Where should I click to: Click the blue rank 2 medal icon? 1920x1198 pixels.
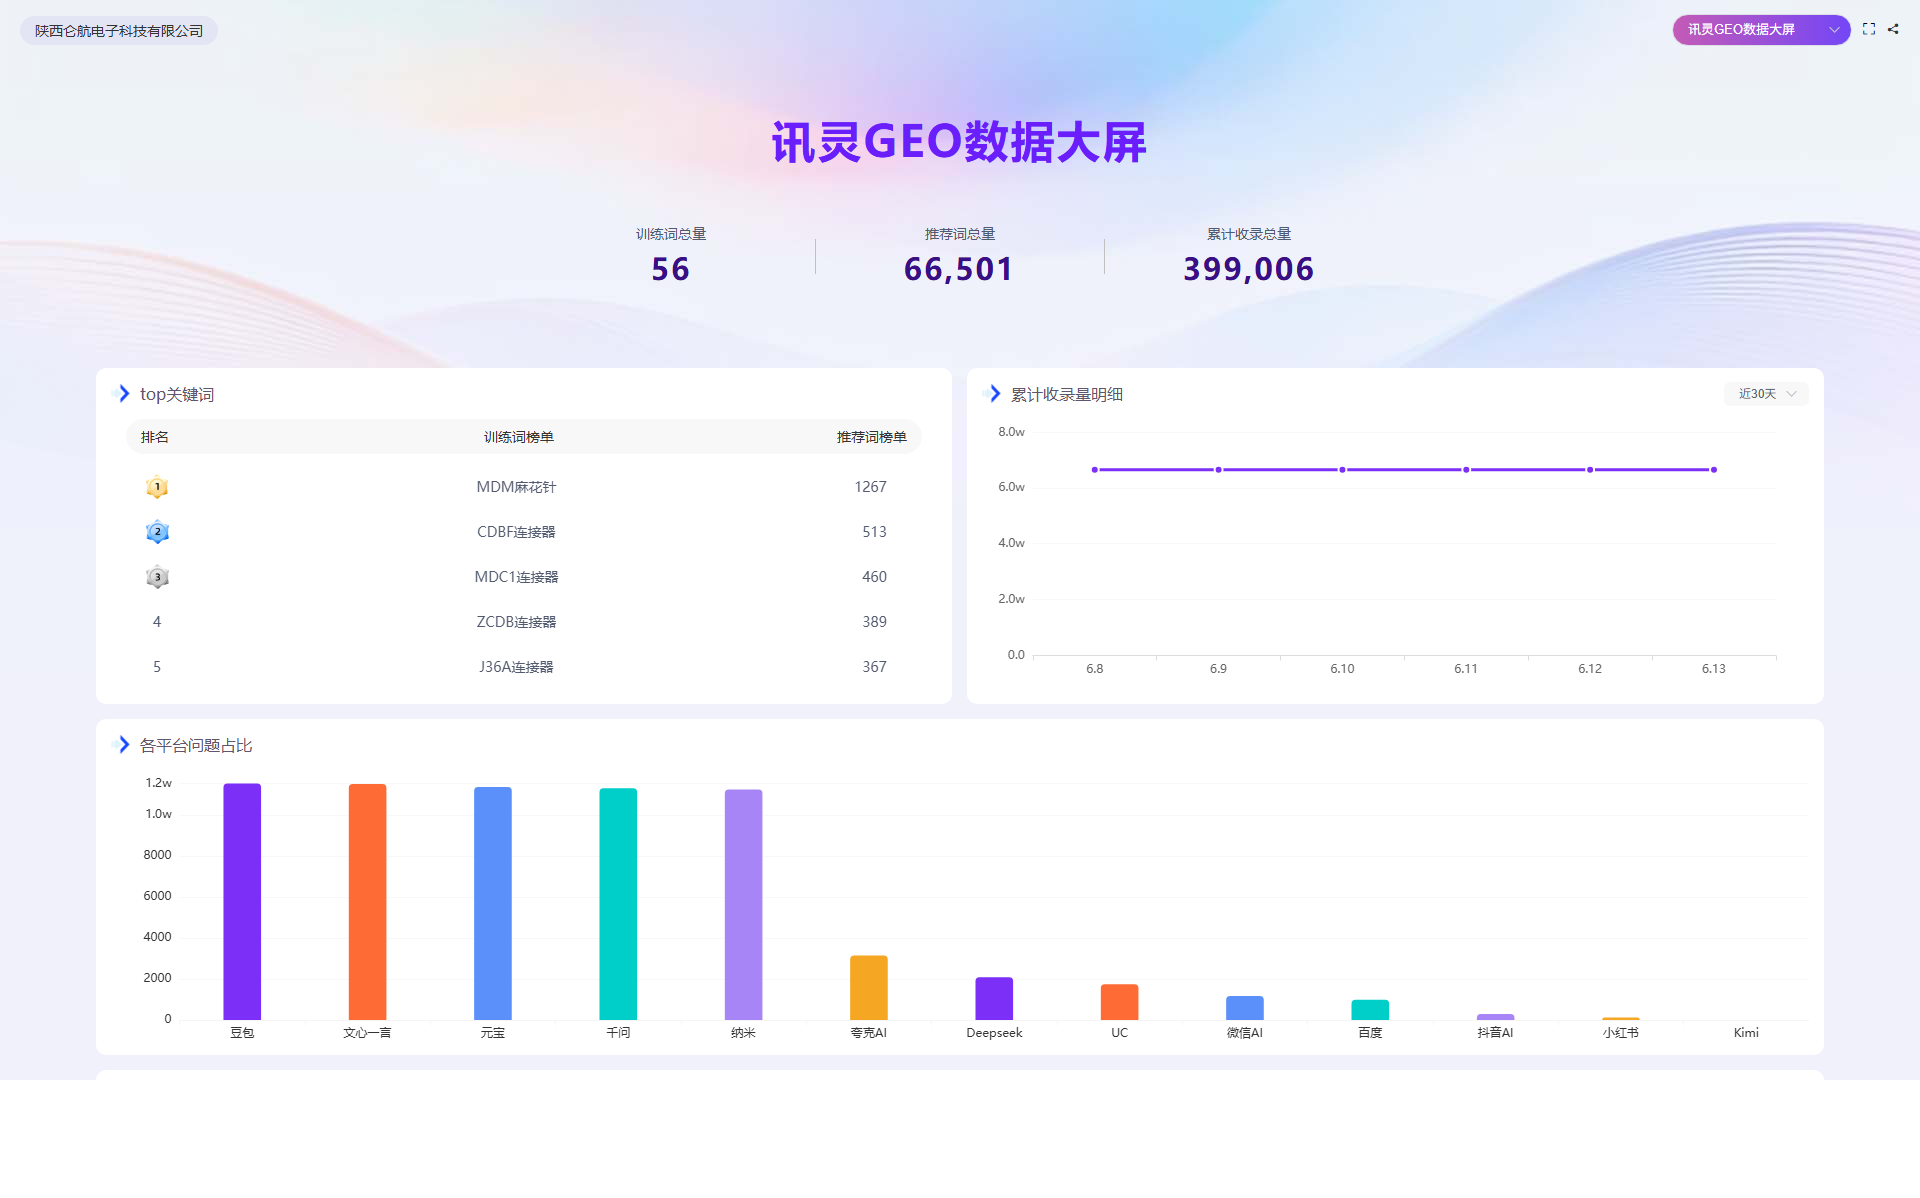pyautogui.click(x=157, y=532)
